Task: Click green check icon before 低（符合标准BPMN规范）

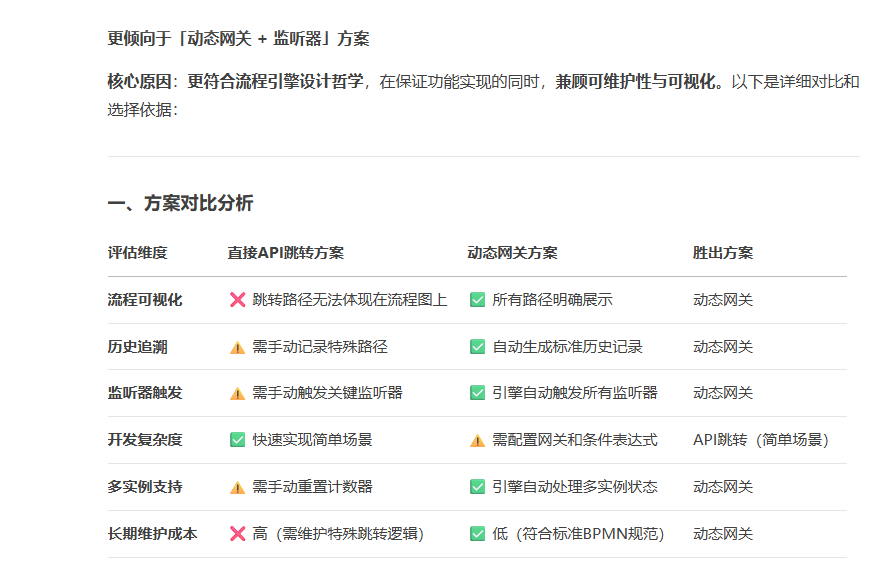Action: point(477,533)
